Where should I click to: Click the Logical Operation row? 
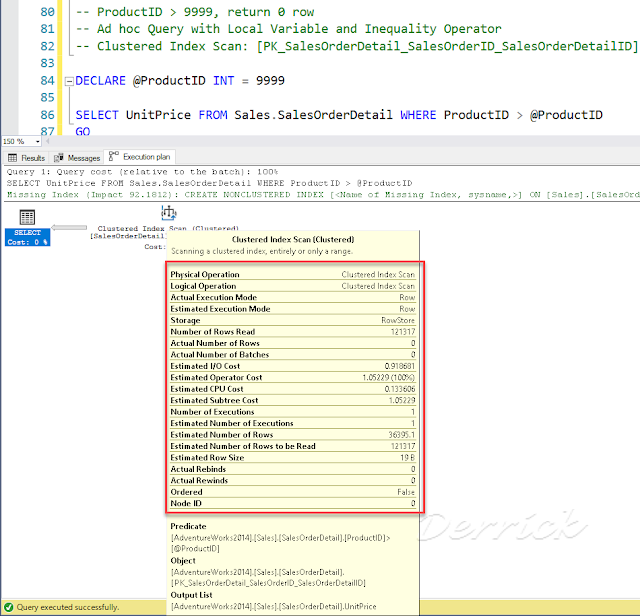point(292,286)
